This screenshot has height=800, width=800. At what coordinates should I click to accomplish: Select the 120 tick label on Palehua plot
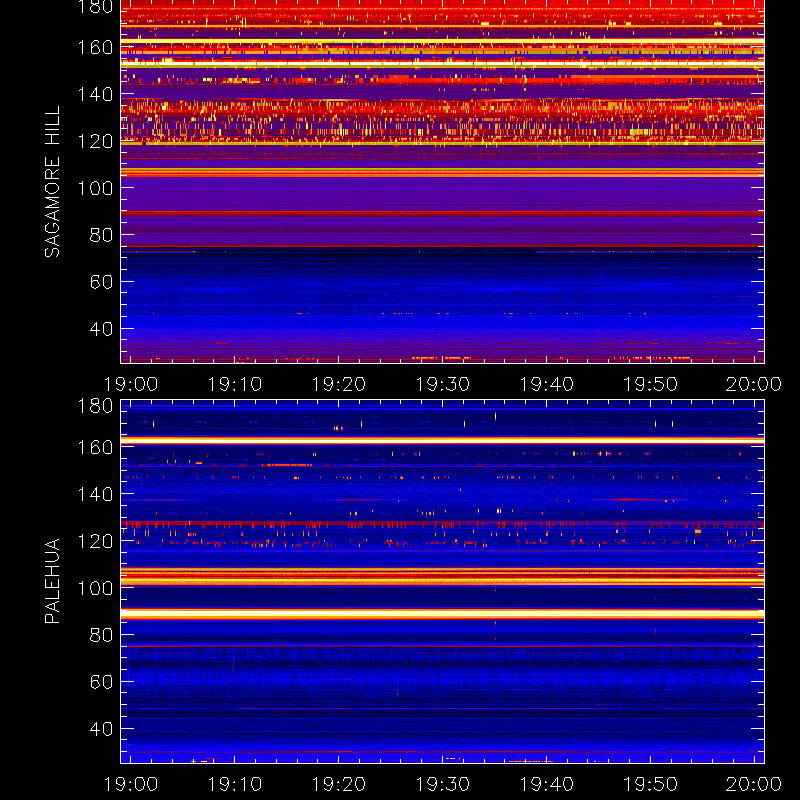point(95,541)
